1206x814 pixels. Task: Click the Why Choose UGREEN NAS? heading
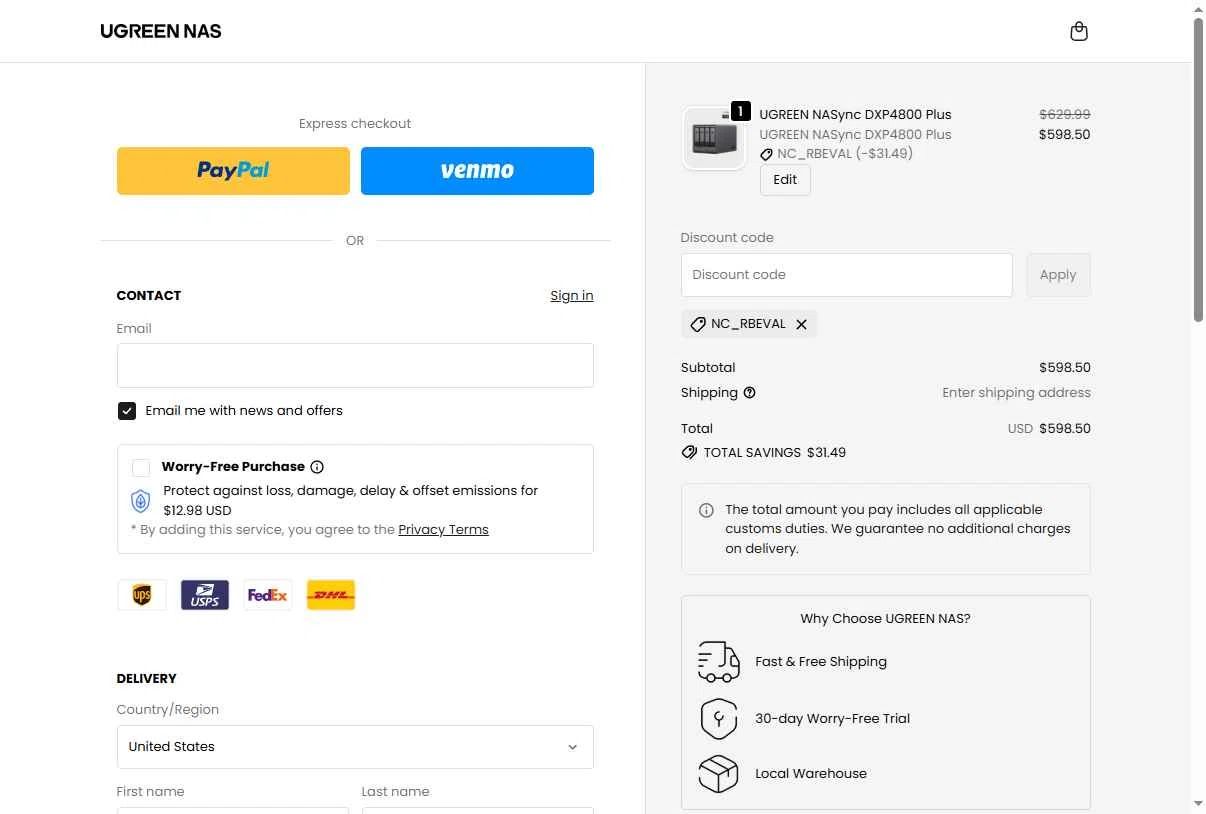click(x=885, y=619)
